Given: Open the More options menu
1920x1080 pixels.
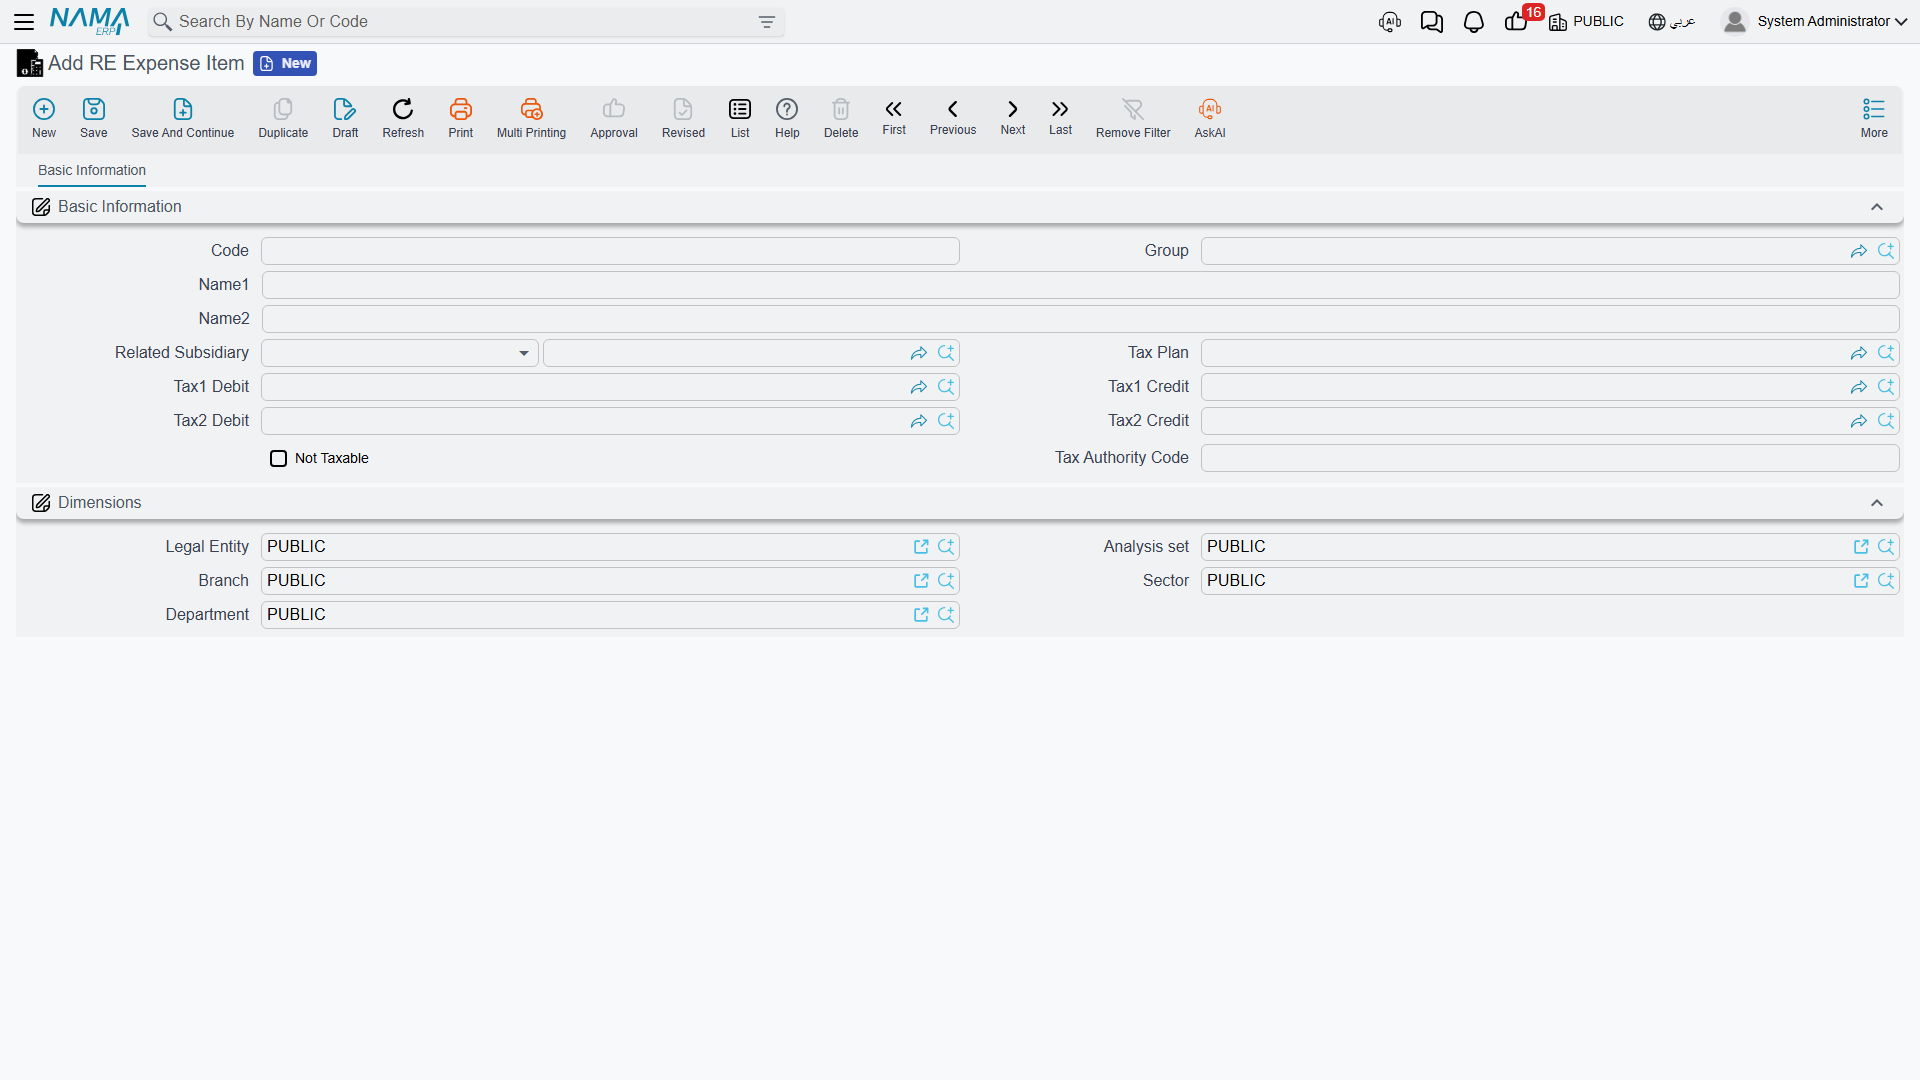Looking at the screenshot, I should pyautogui.click(x=1874, y=117).
